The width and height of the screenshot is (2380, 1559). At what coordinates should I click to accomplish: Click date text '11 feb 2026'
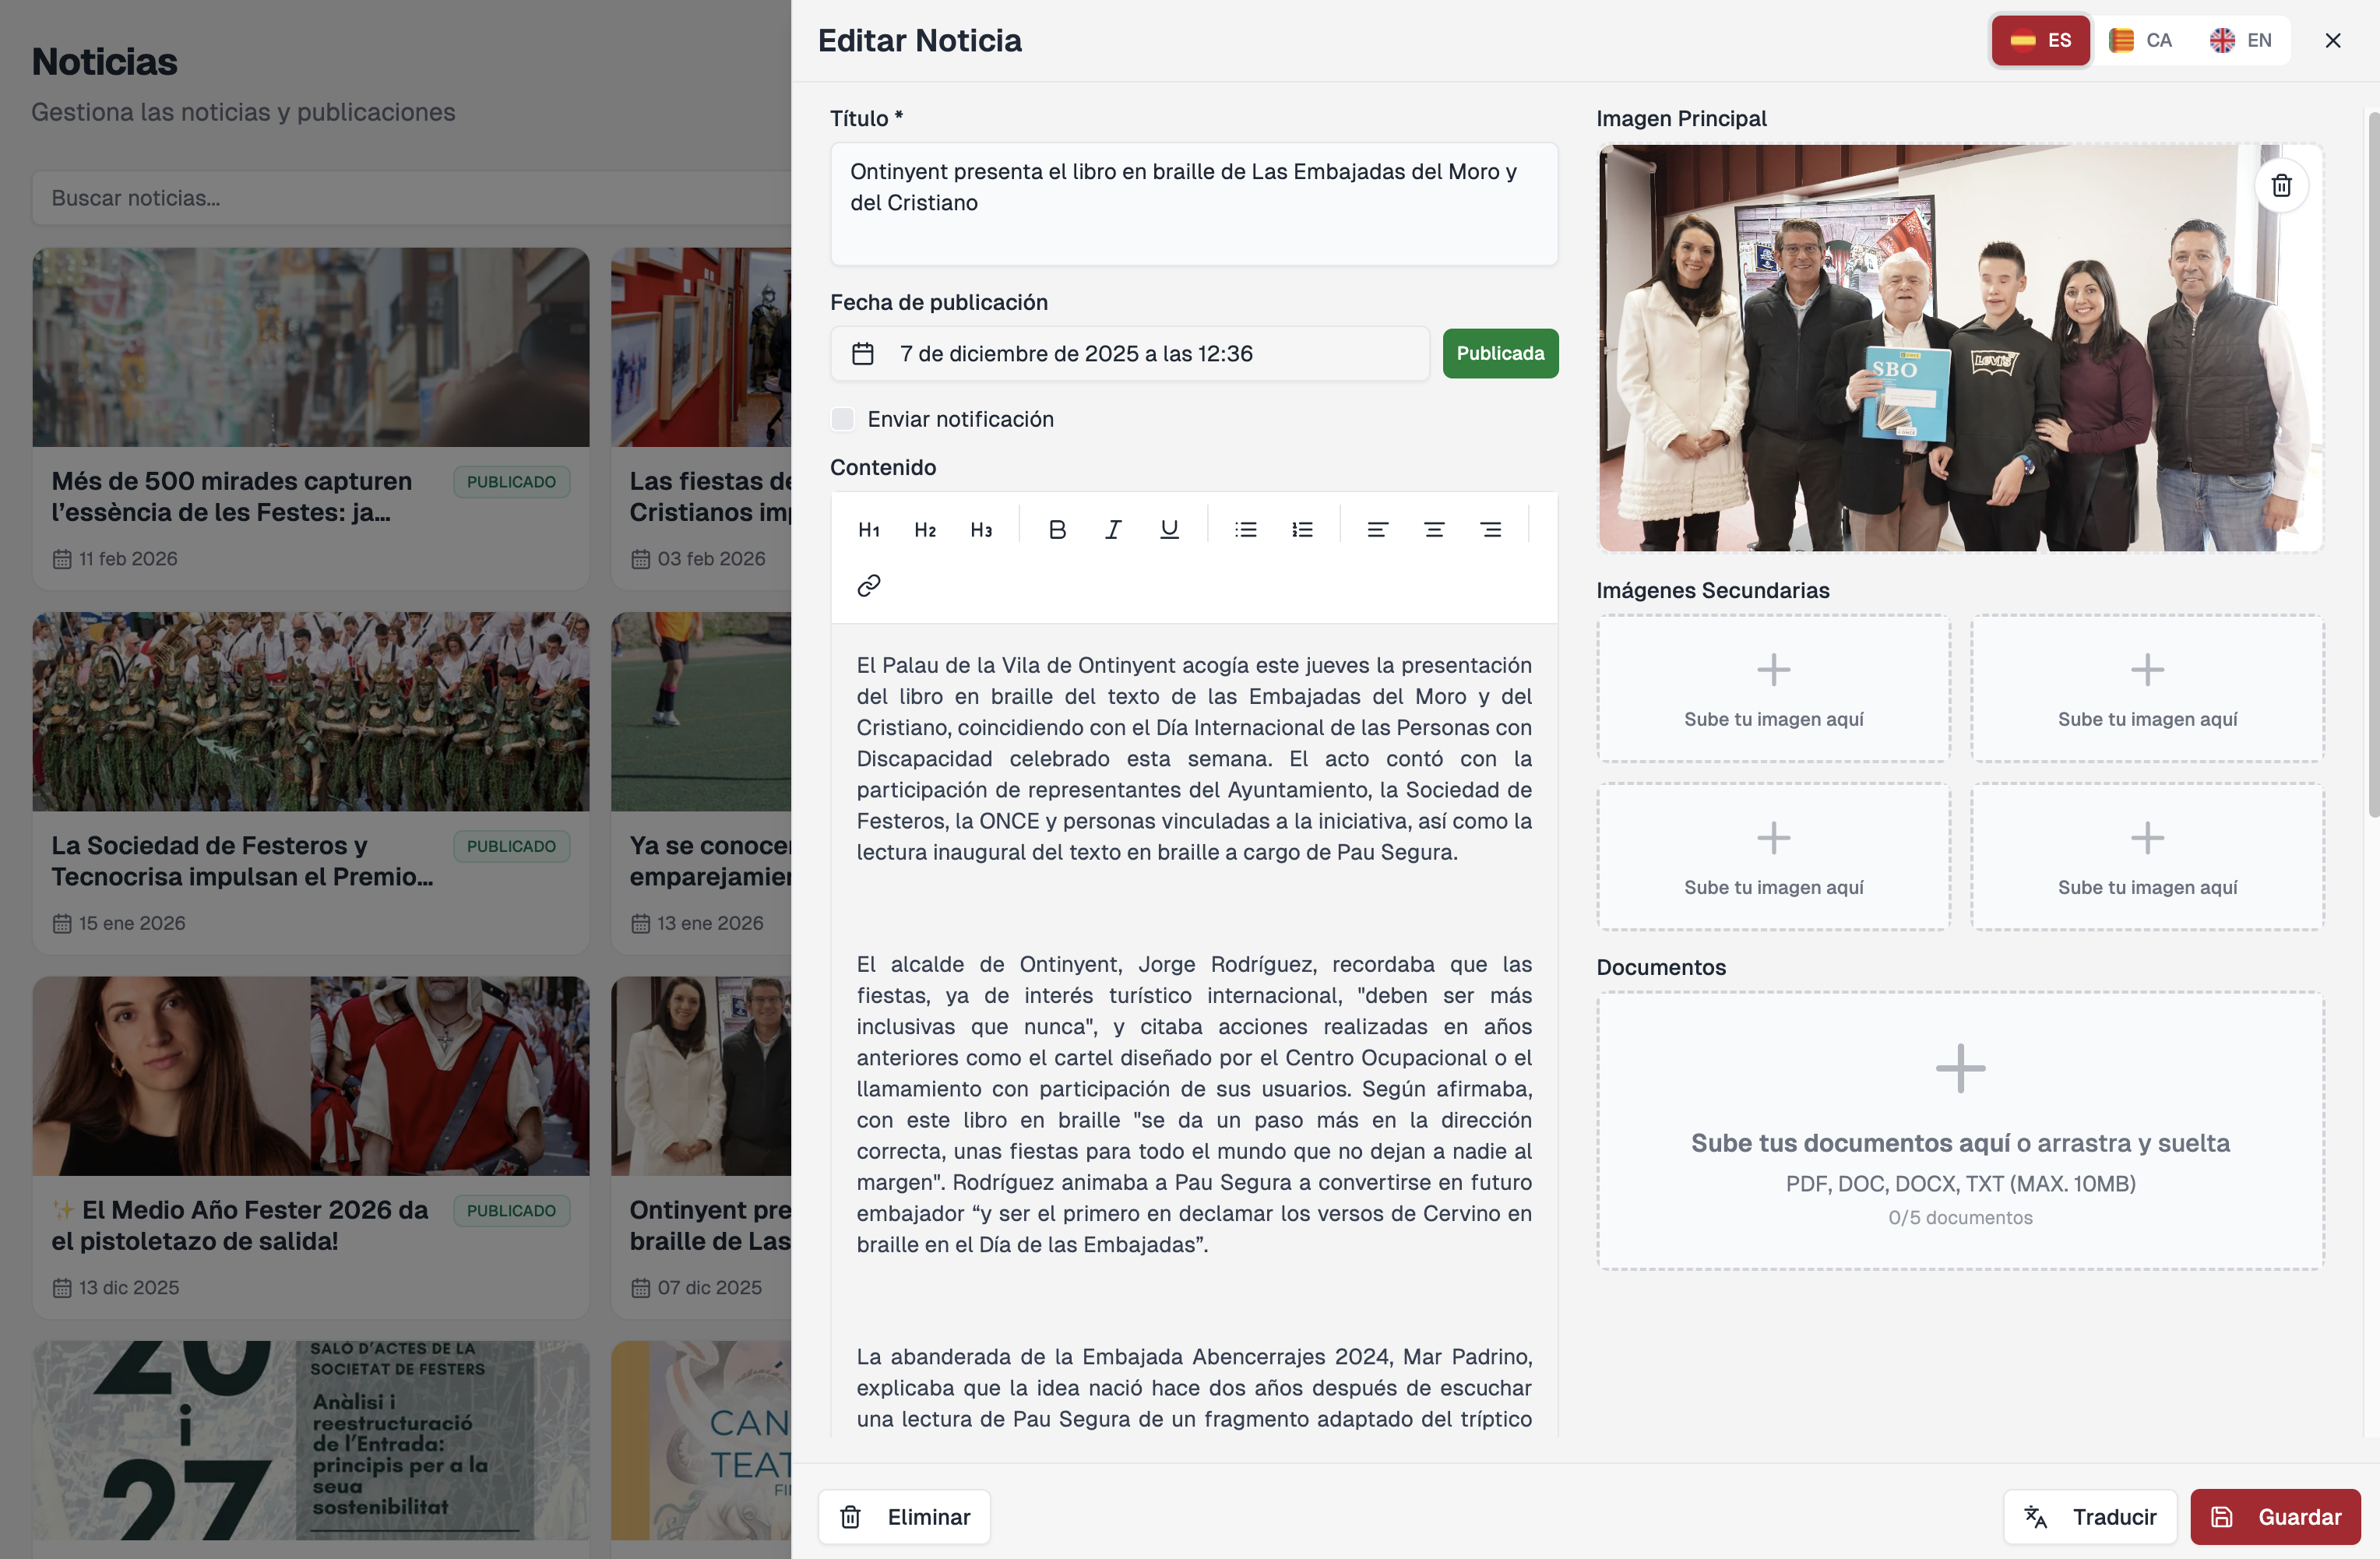pos(128,559)
